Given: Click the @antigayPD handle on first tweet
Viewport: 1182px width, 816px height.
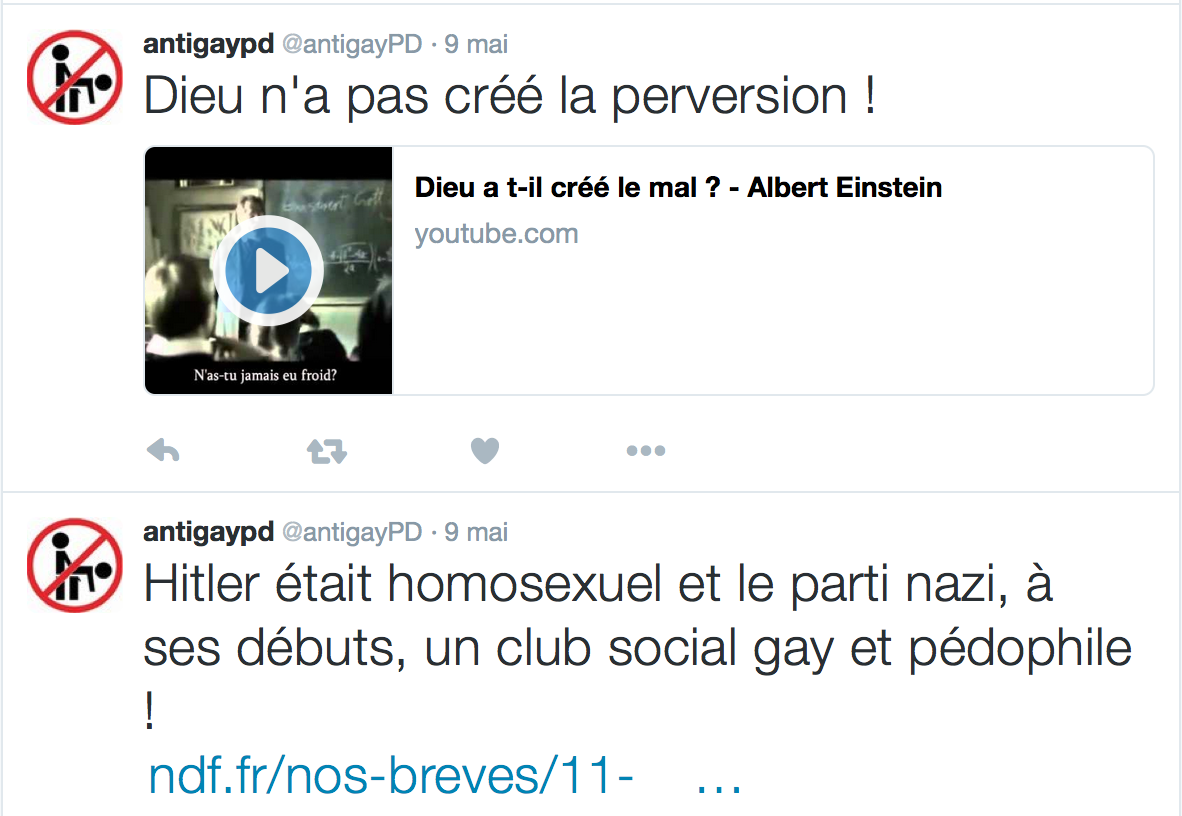Looking at the screenshot, I should (x=352, y=44).
